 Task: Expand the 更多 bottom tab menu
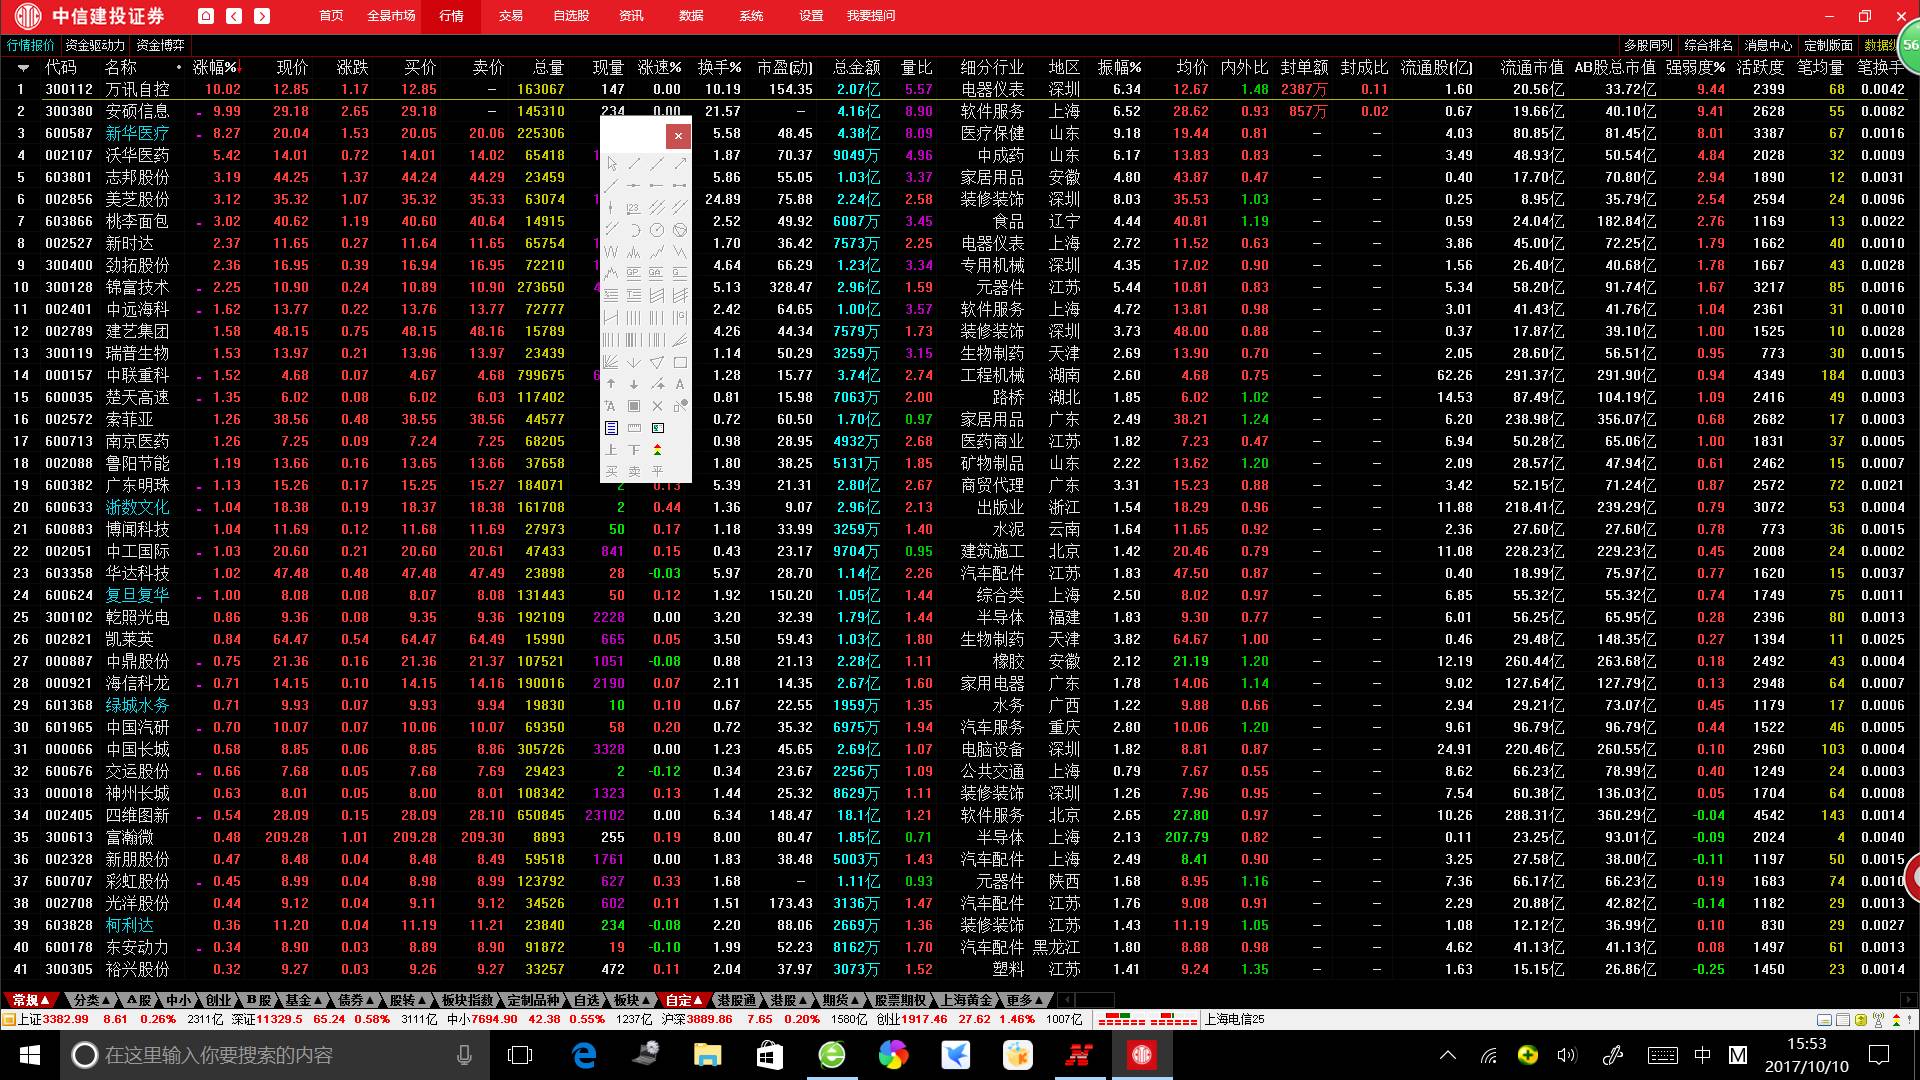pos(1025,1000)
